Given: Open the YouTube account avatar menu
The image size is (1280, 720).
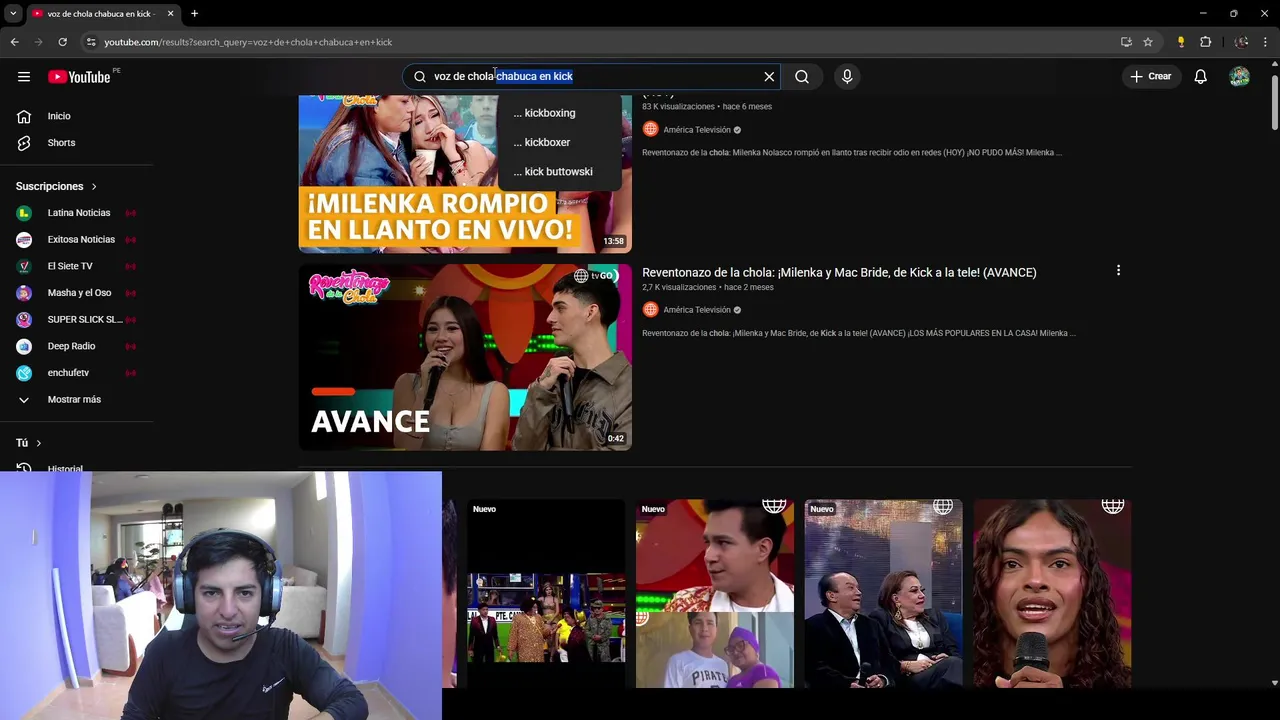Looking at the screenshot, I should point(1239,77).
